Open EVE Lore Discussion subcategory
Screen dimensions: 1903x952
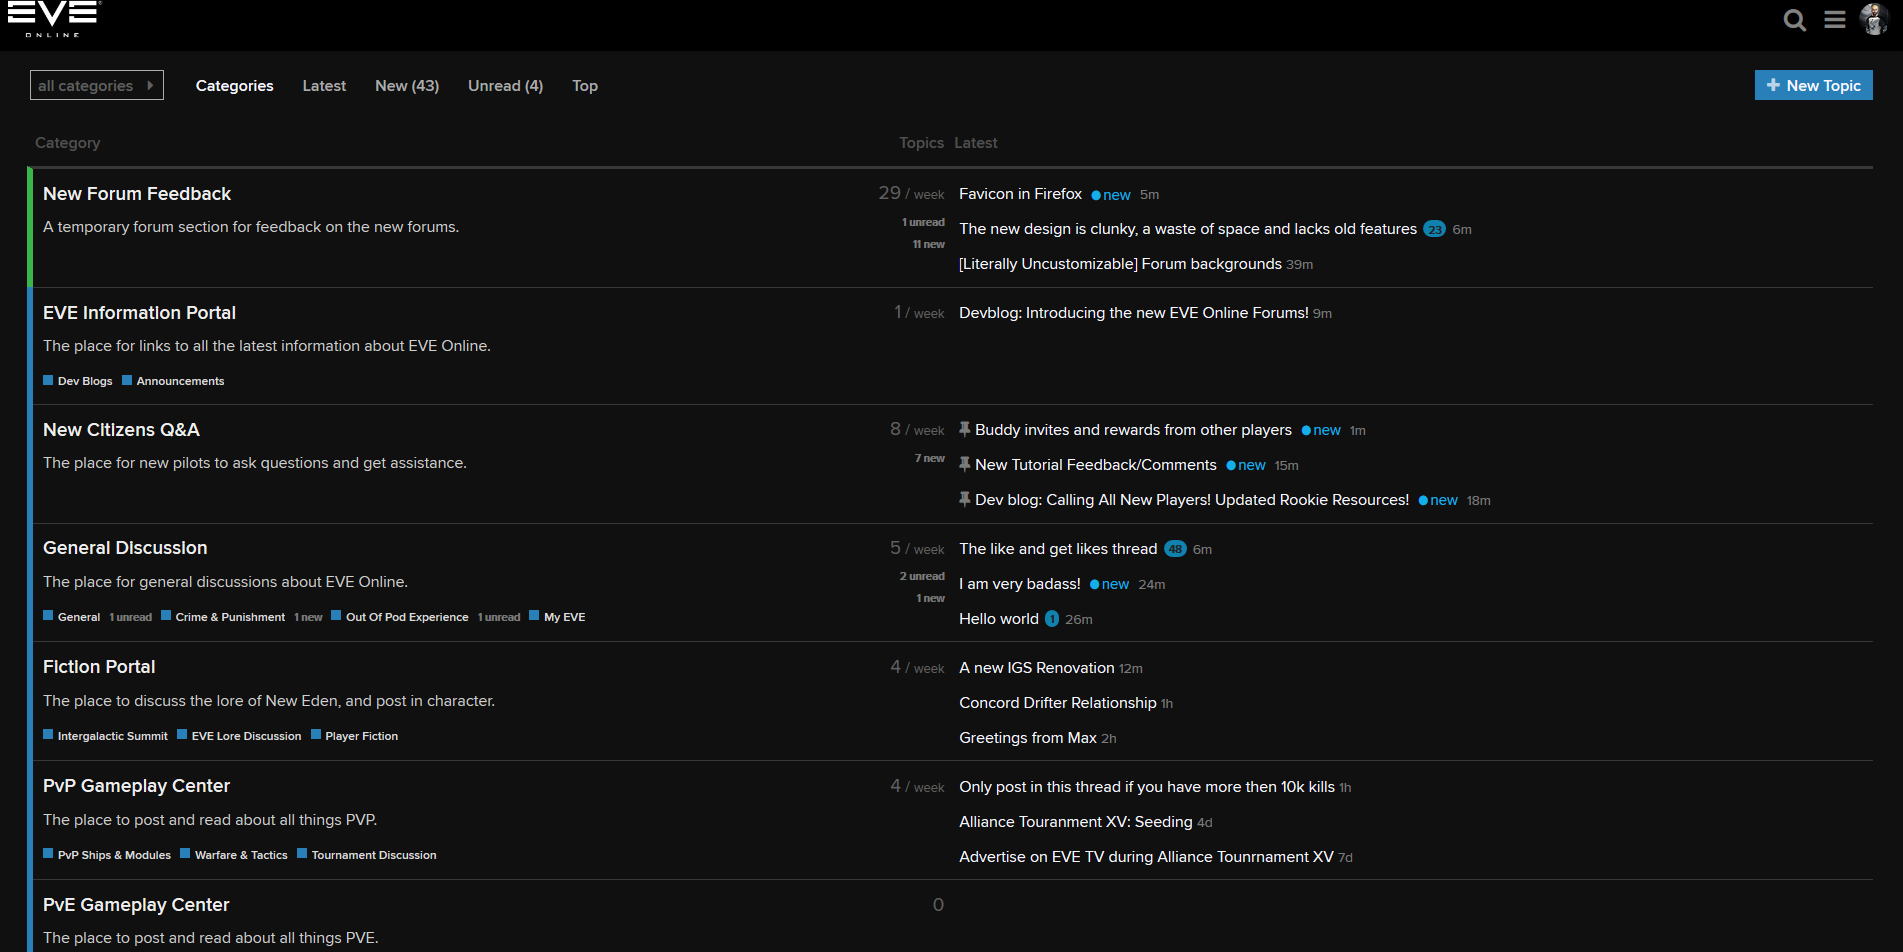pos(239,736)
